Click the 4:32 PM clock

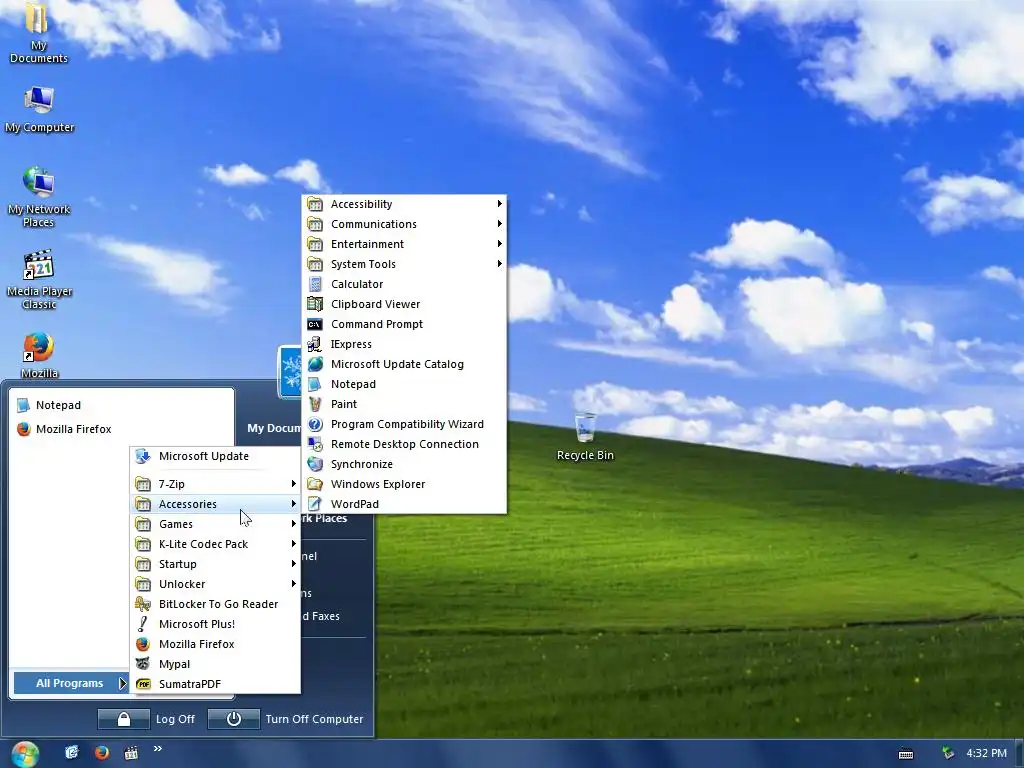pyautogui.click(x=986, y=753)
